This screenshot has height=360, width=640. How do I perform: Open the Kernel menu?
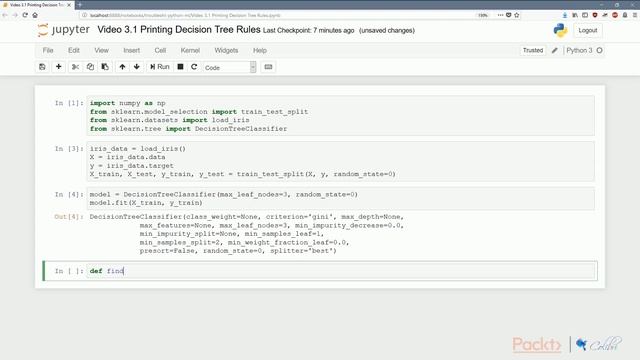tap(190, 50)
